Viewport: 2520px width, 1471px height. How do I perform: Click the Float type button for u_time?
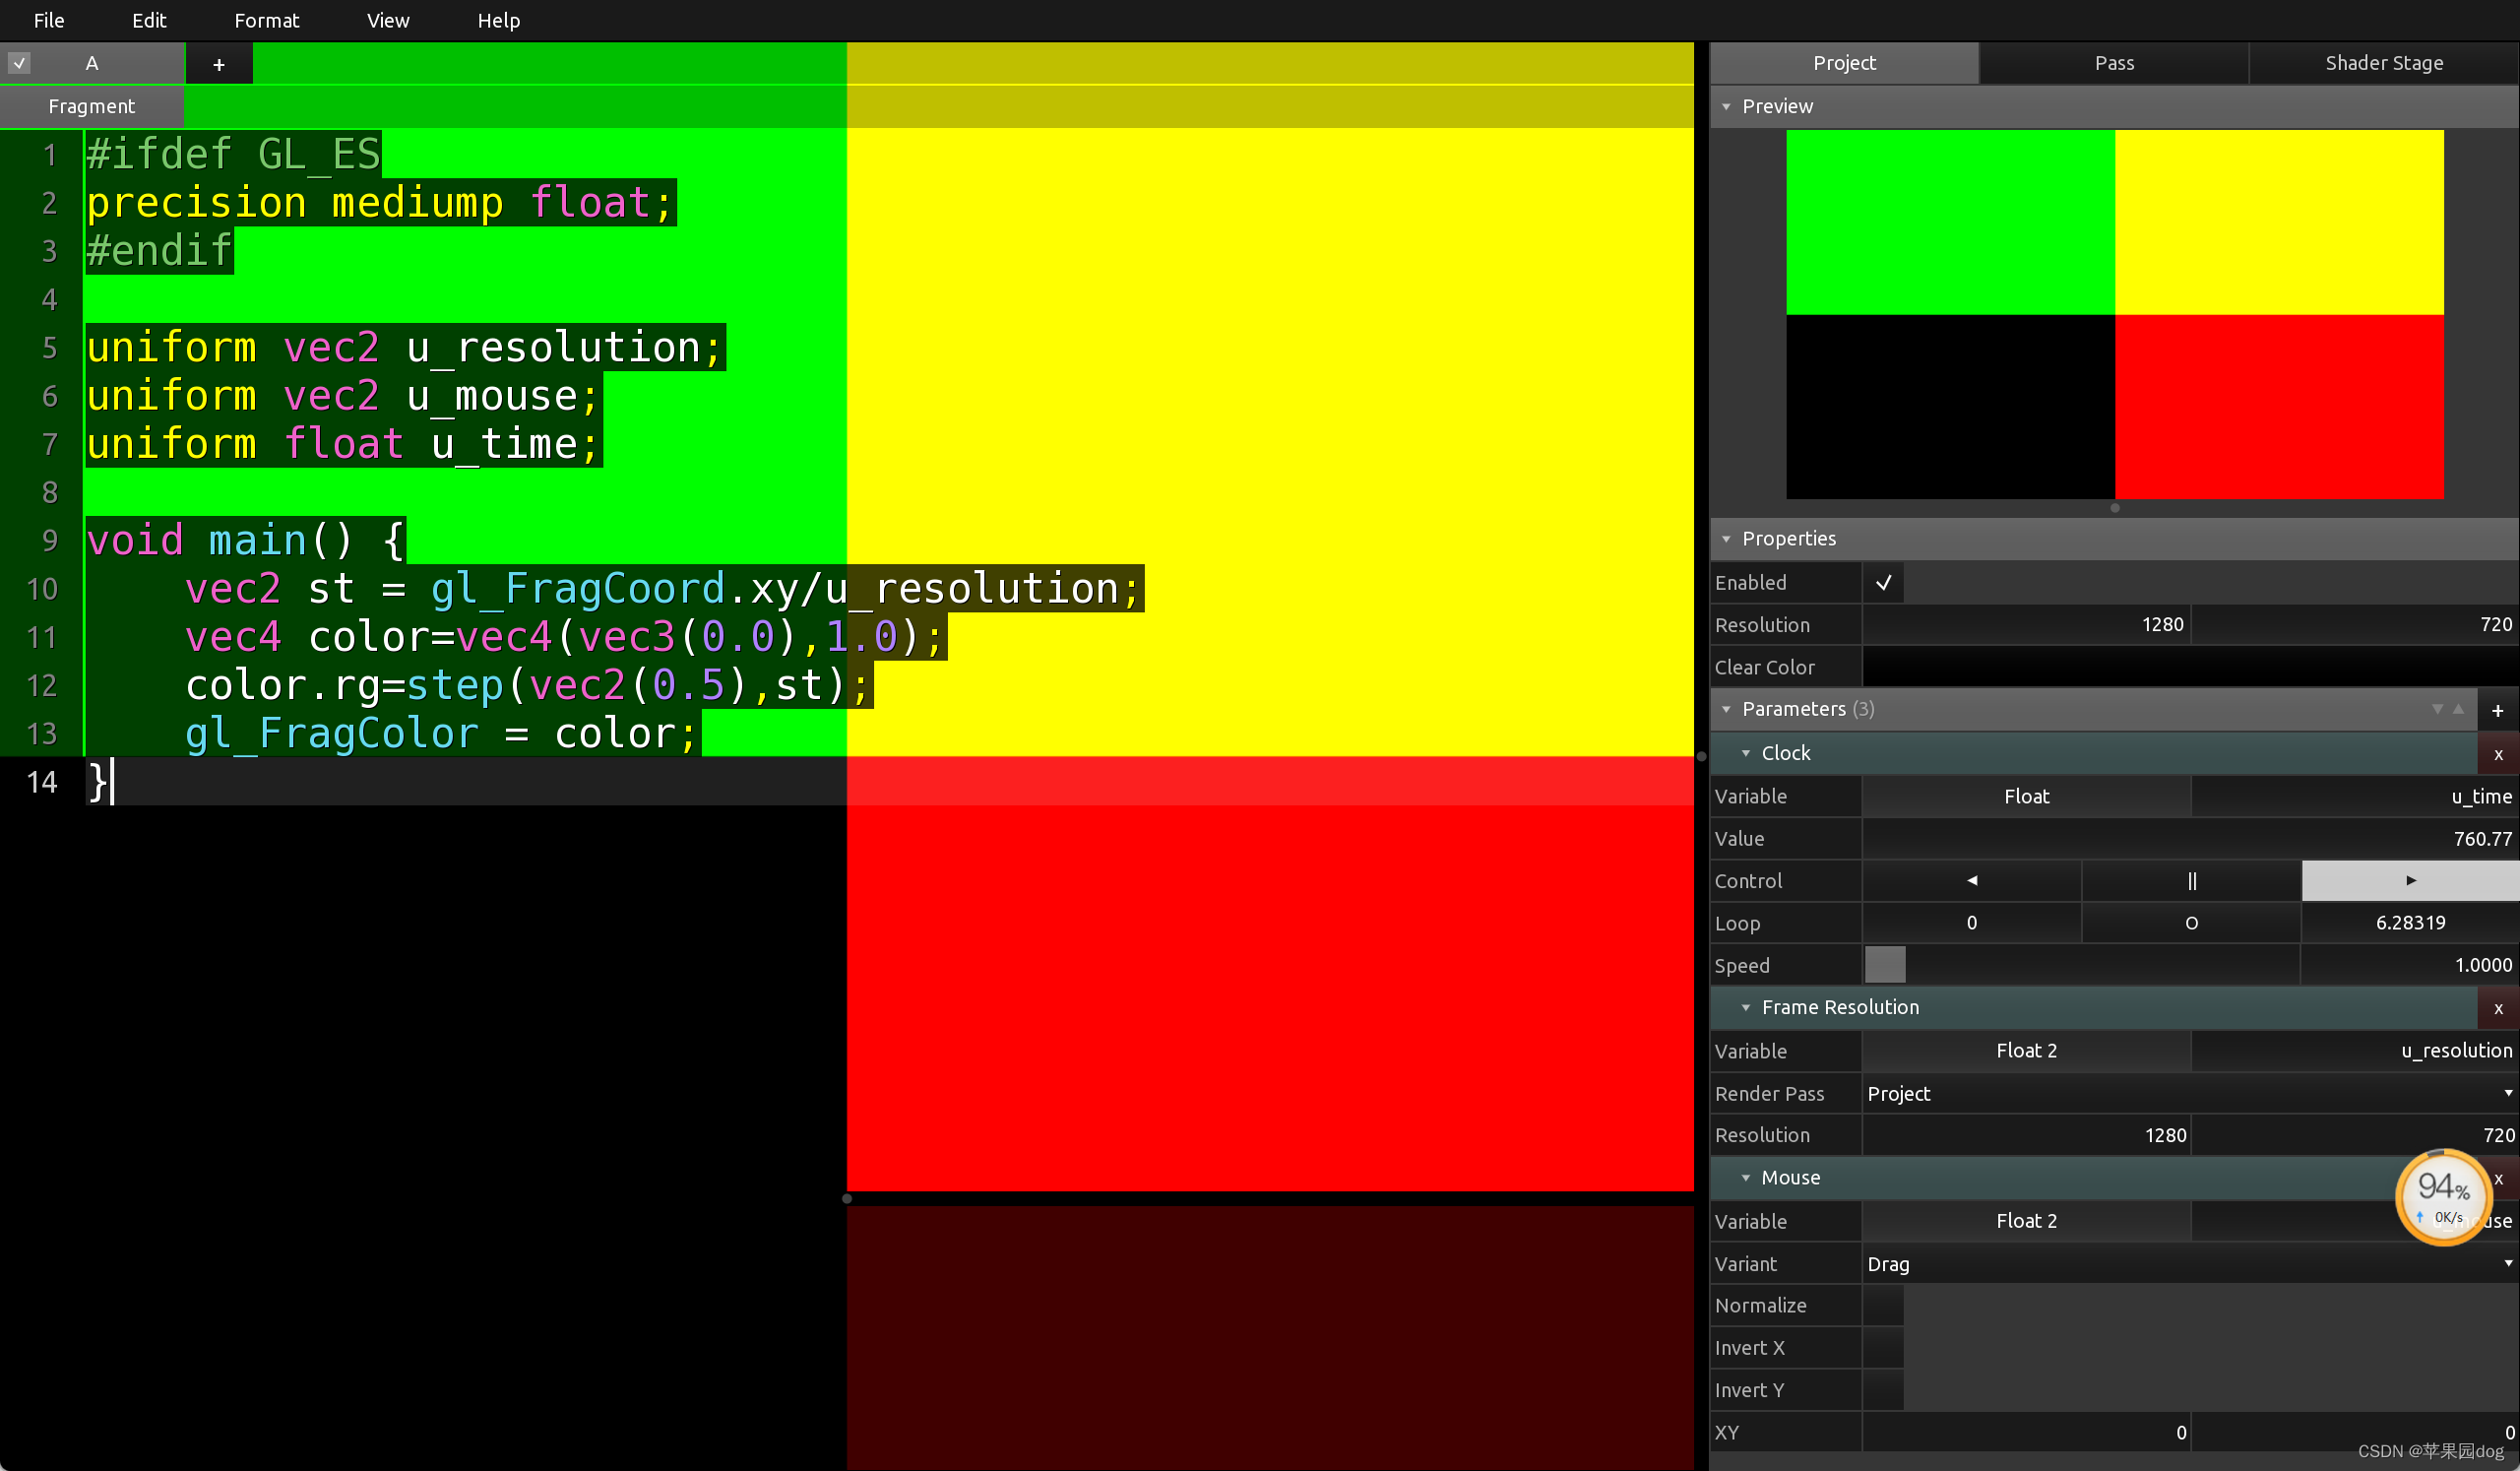pos(2026,796)
